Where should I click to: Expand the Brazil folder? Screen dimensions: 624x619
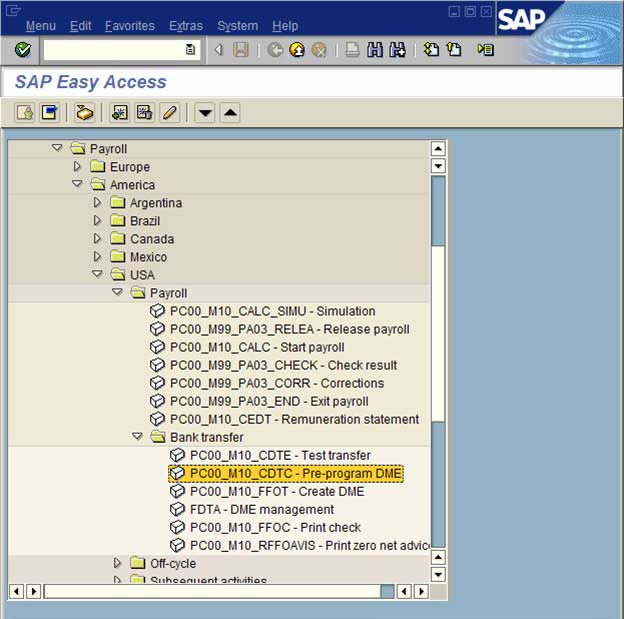[x=97, y=220]
